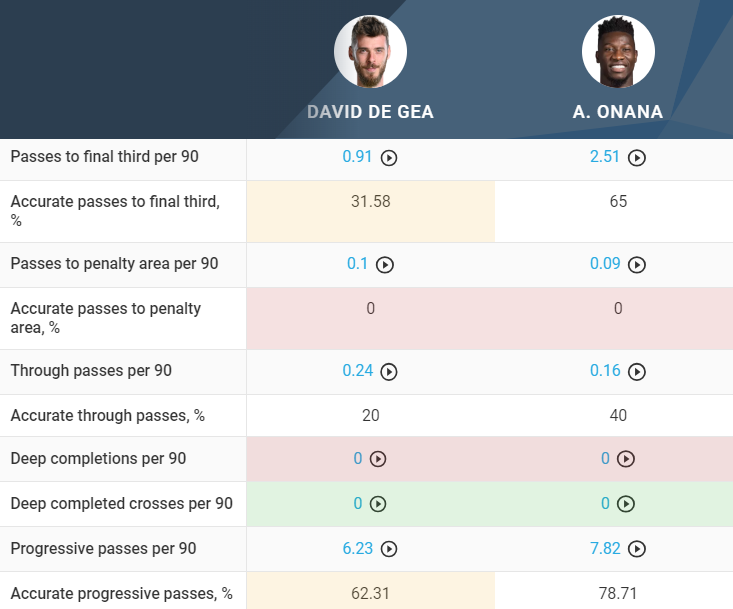Open David De Gea's profile photo
The height and width of the screenshot is (609, 733).
[x=370, y=51]
